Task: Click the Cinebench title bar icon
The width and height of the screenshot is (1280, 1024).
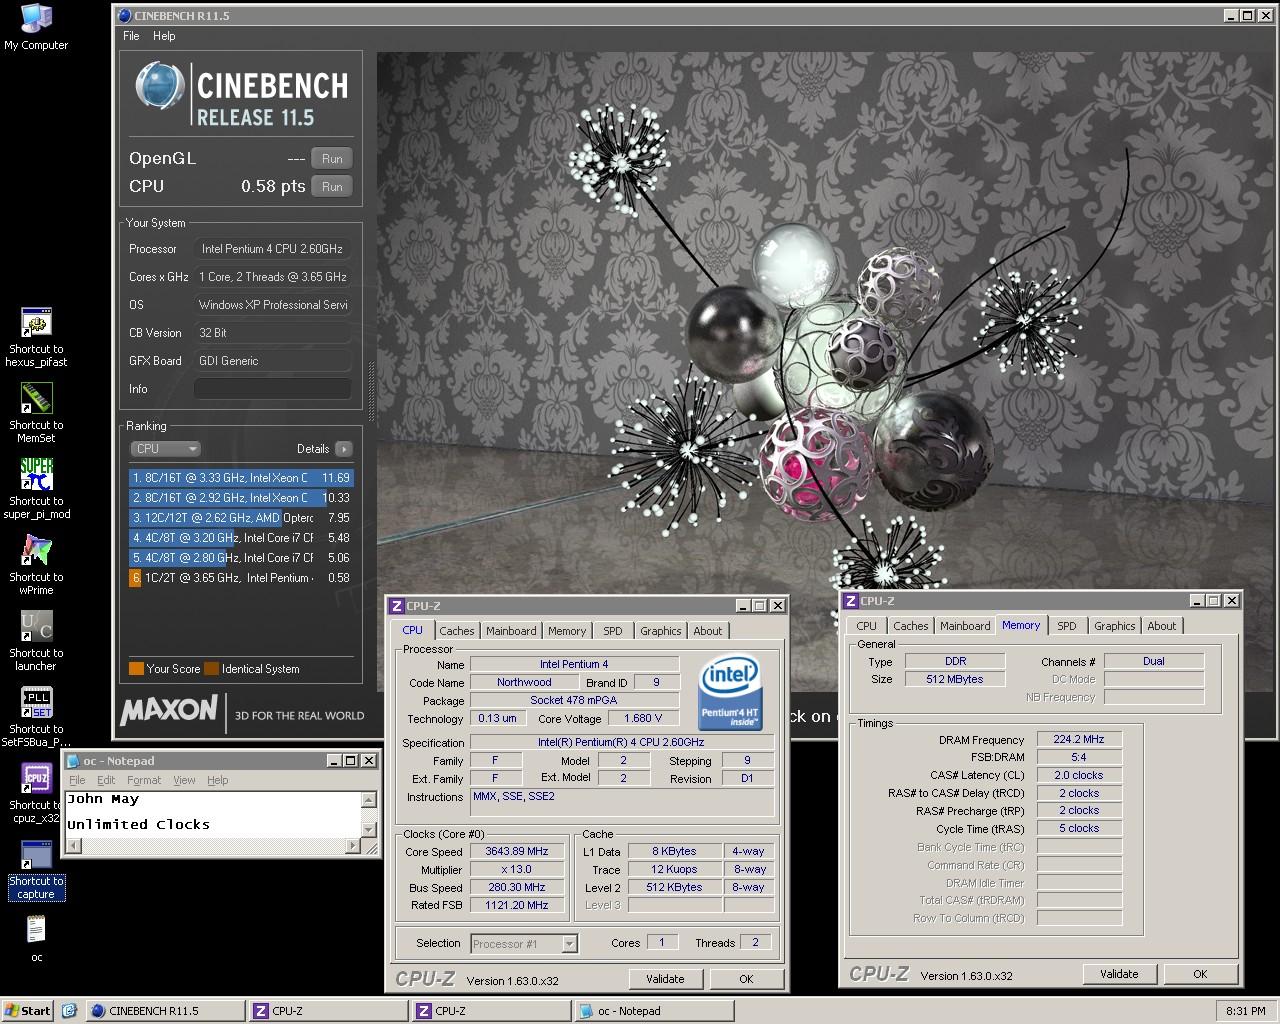Action: tap(124, 16)
